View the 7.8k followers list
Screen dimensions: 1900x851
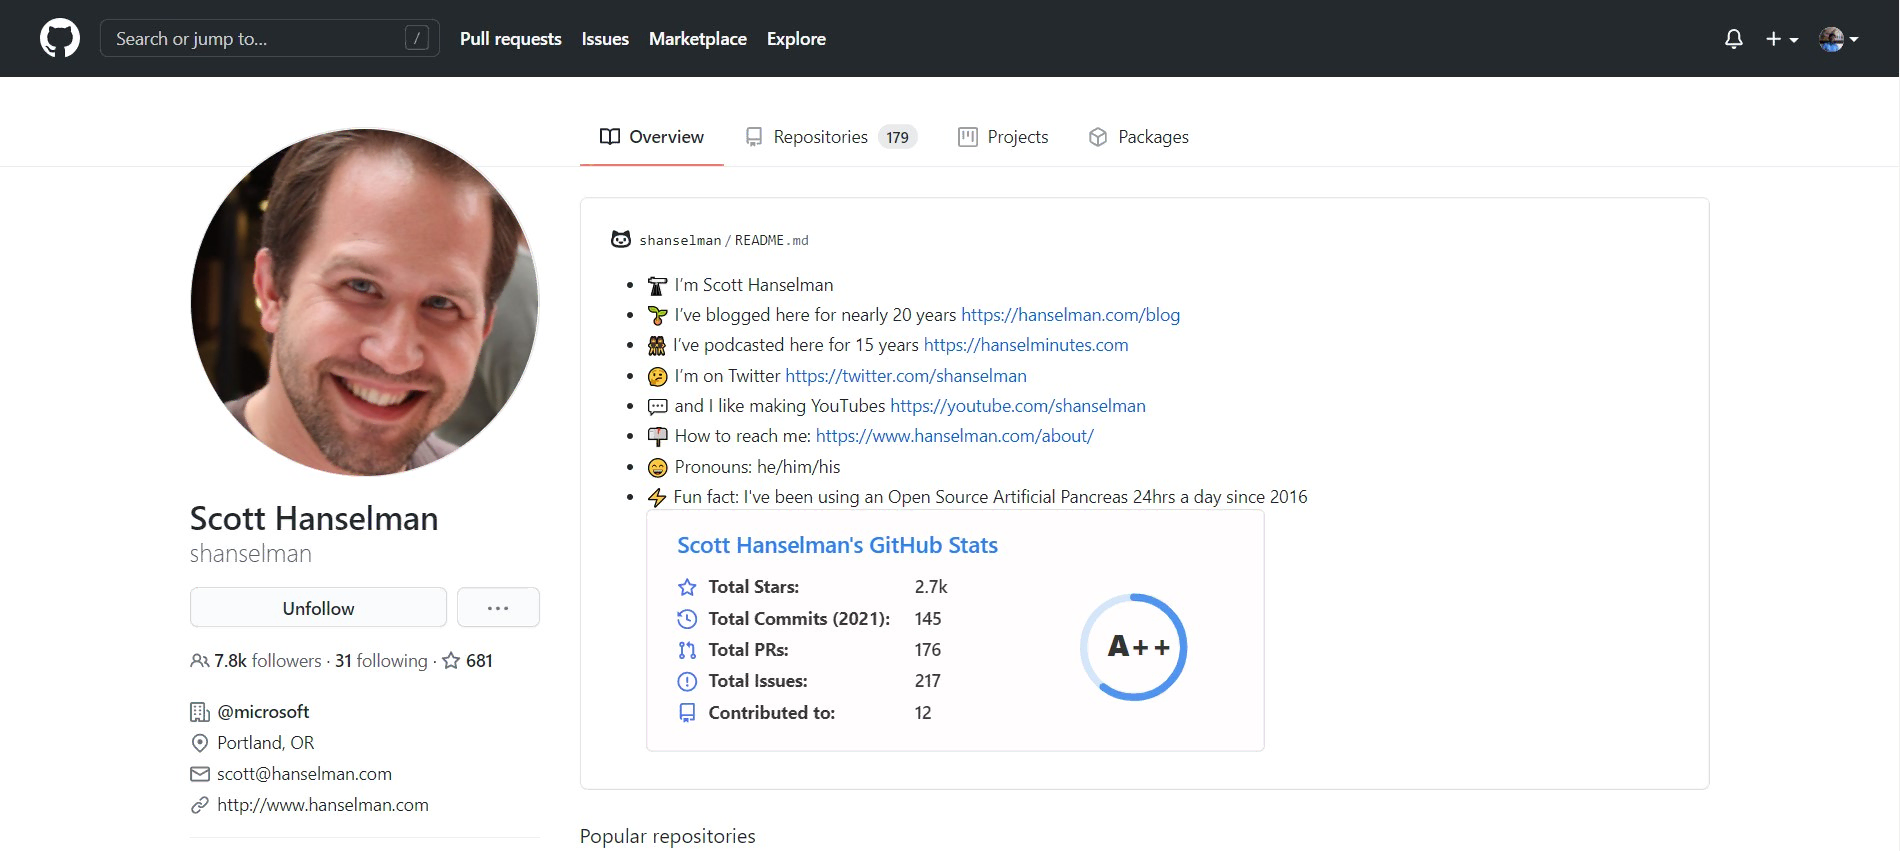tap(268, 661)
